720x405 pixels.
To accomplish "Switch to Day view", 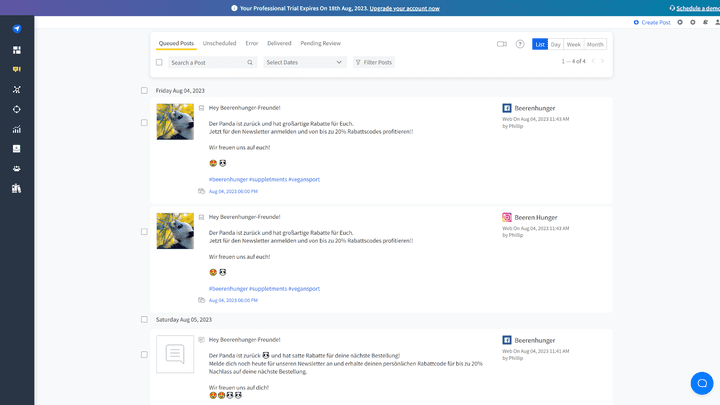I will [x=556, y=44].
